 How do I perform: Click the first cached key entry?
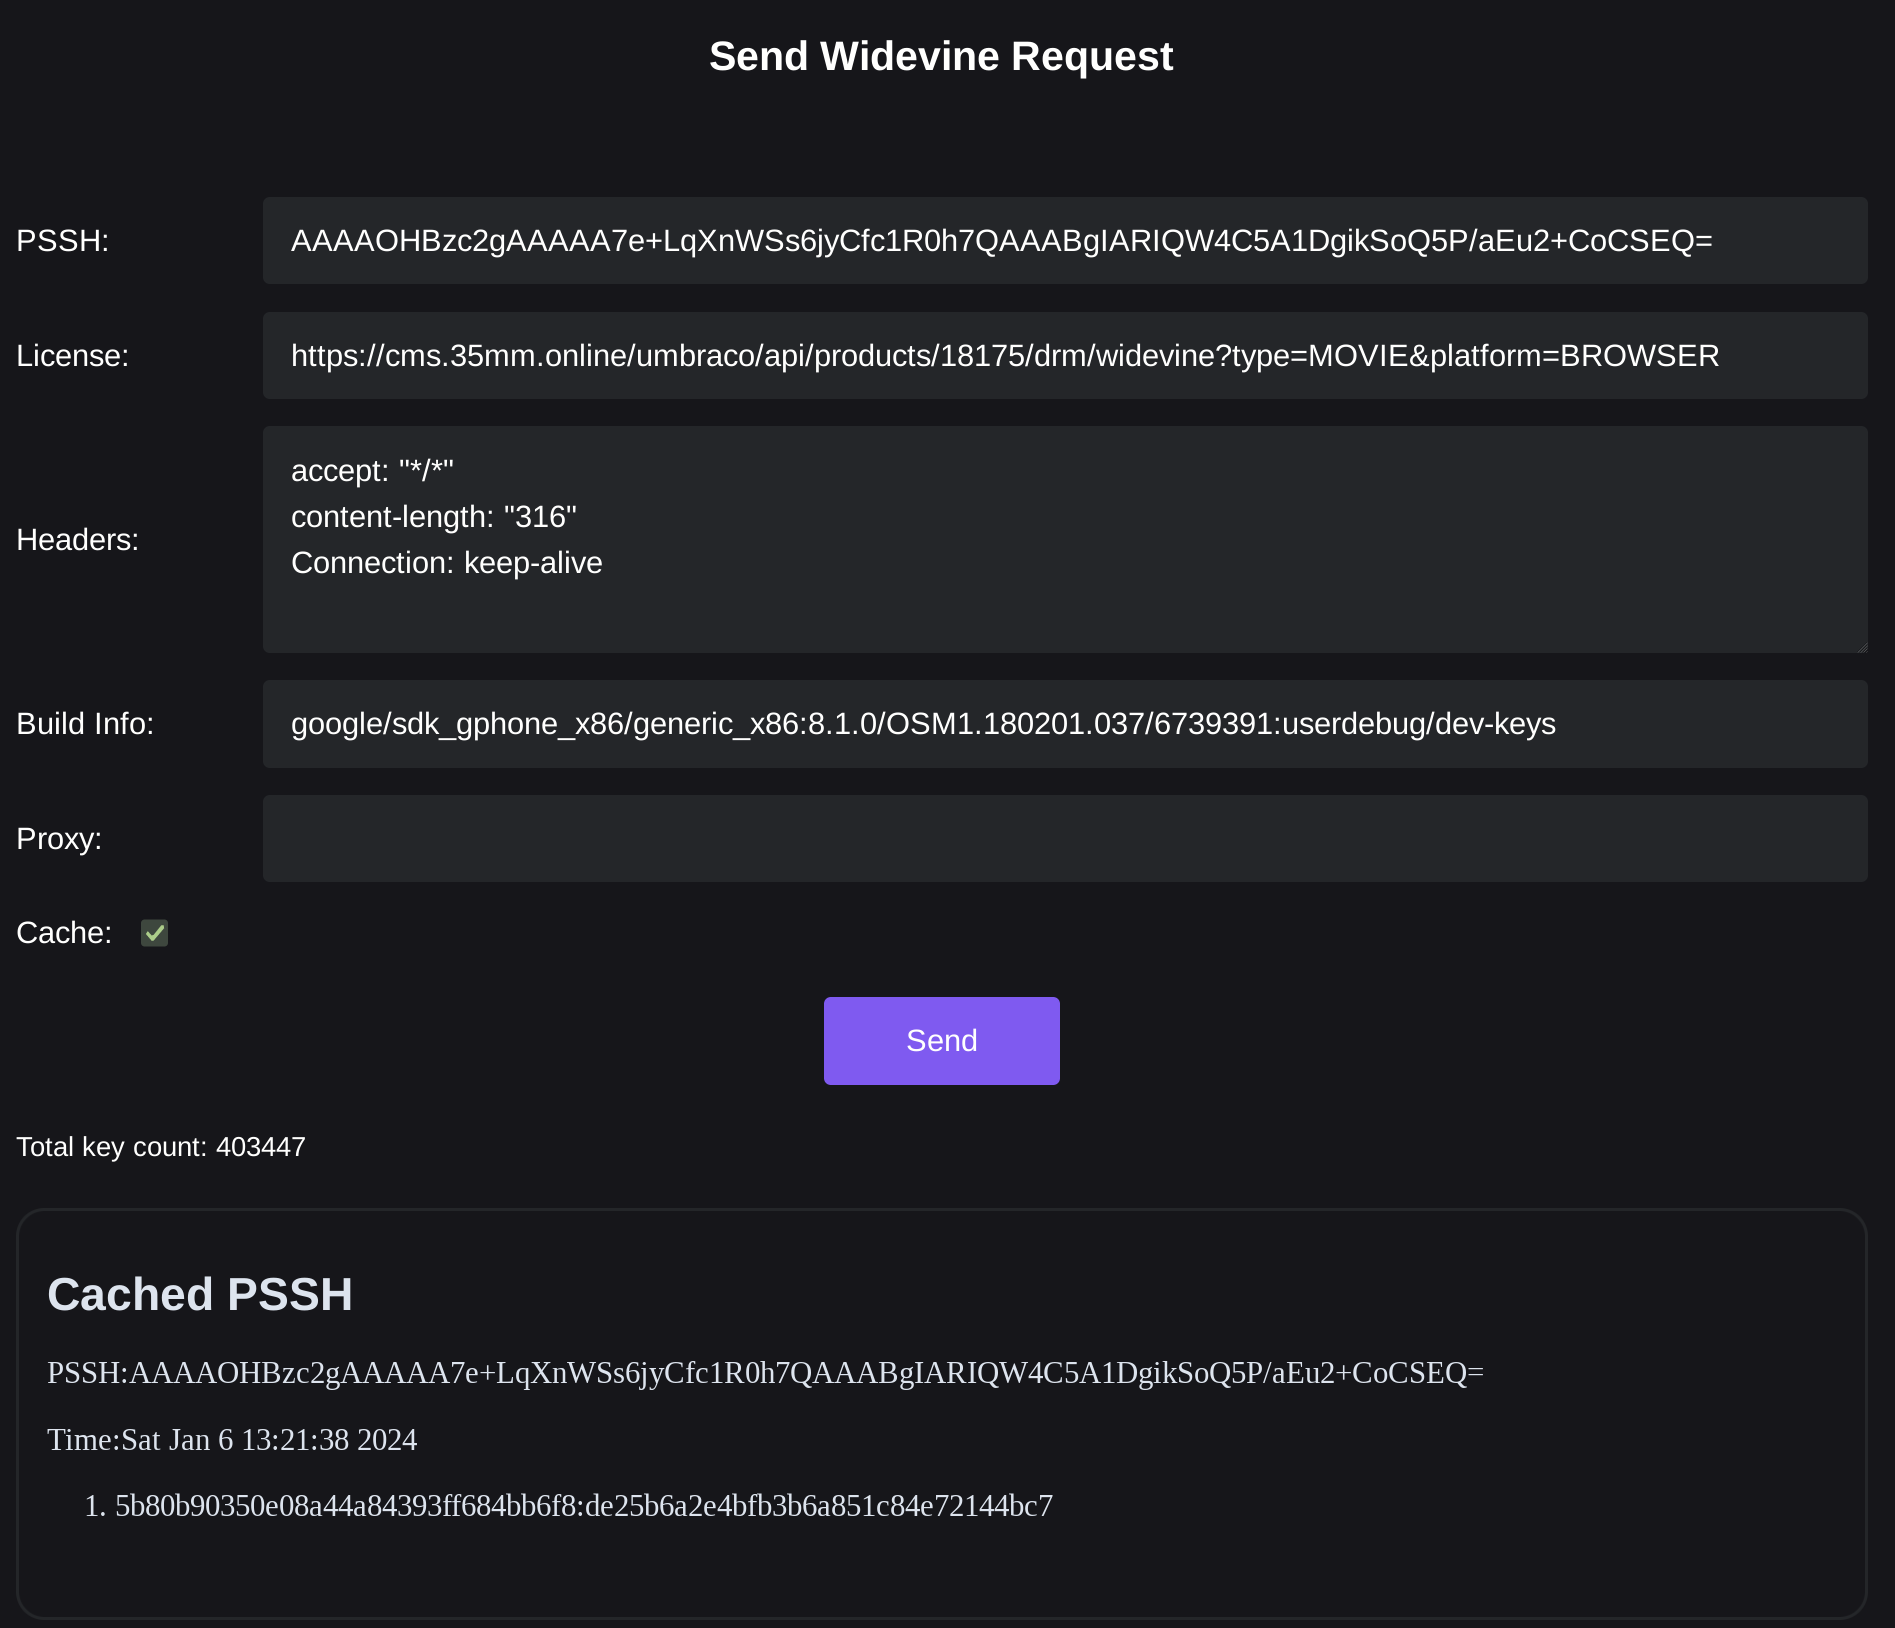[x=583, y=1506]
